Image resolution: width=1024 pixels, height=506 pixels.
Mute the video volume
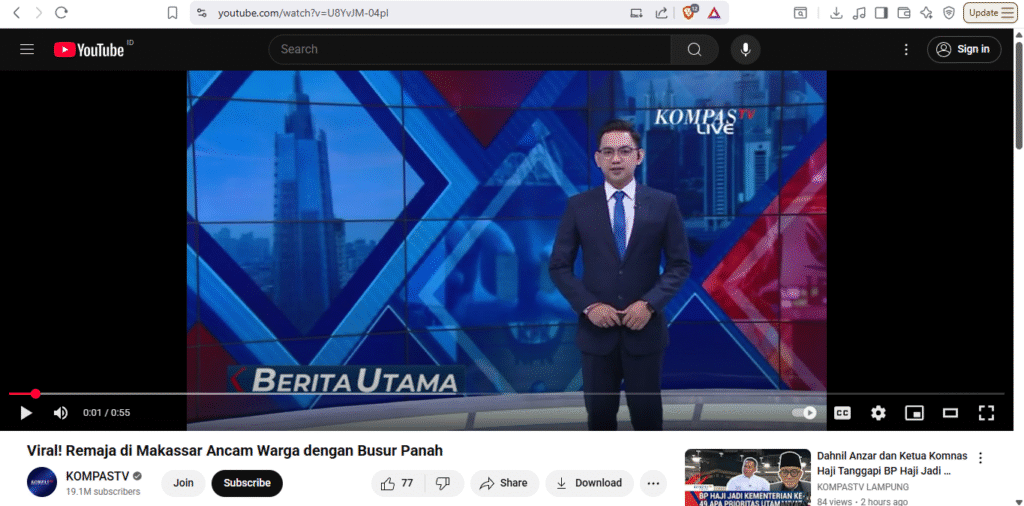61,413
